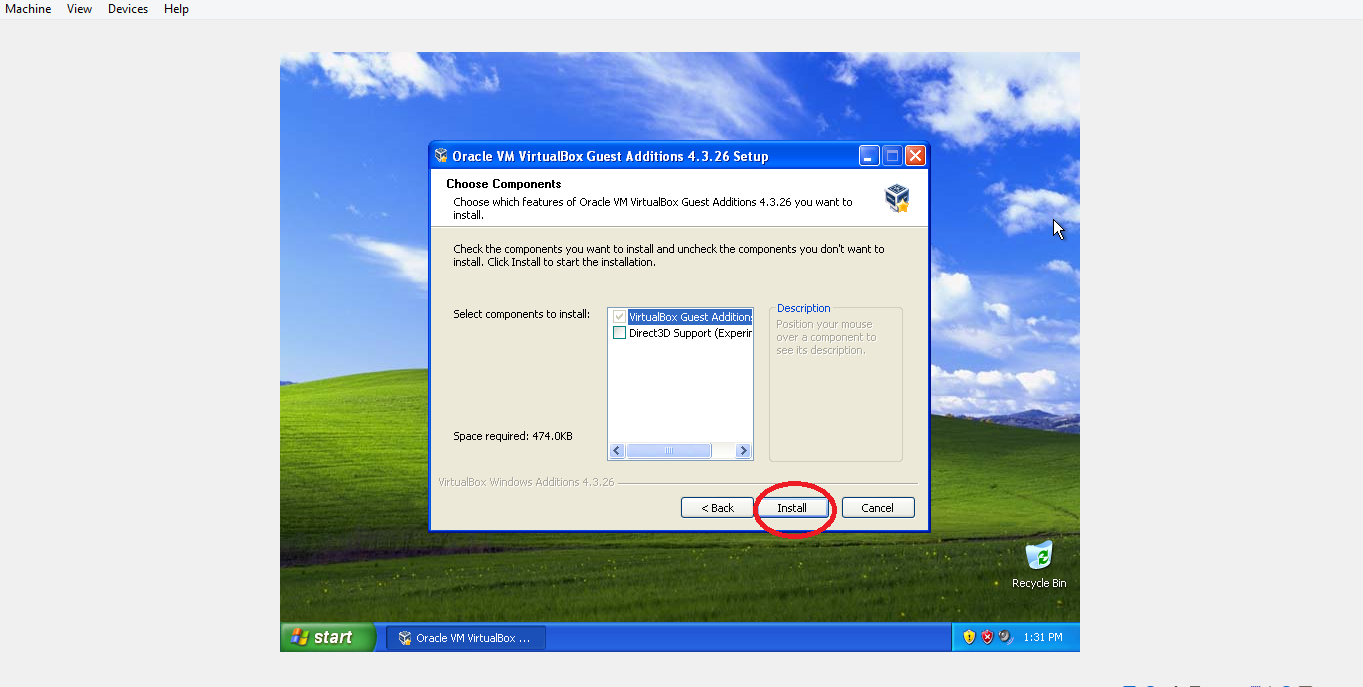Select the Oracle VM VirtualBox taskbar button
1363x687 pixels.
point(466,638)
